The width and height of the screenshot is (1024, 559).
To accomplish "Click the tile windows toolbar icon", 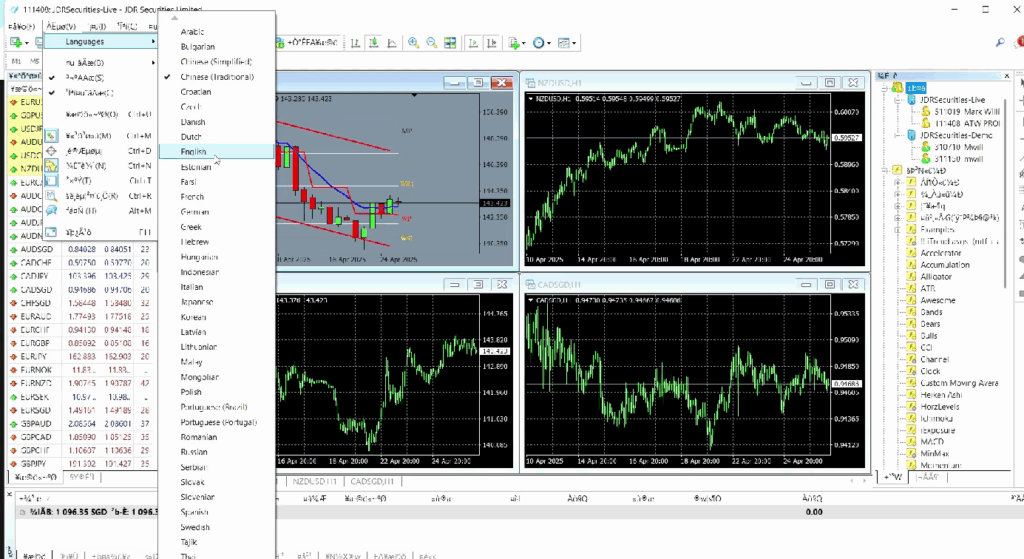I will [x=450, y=43].
